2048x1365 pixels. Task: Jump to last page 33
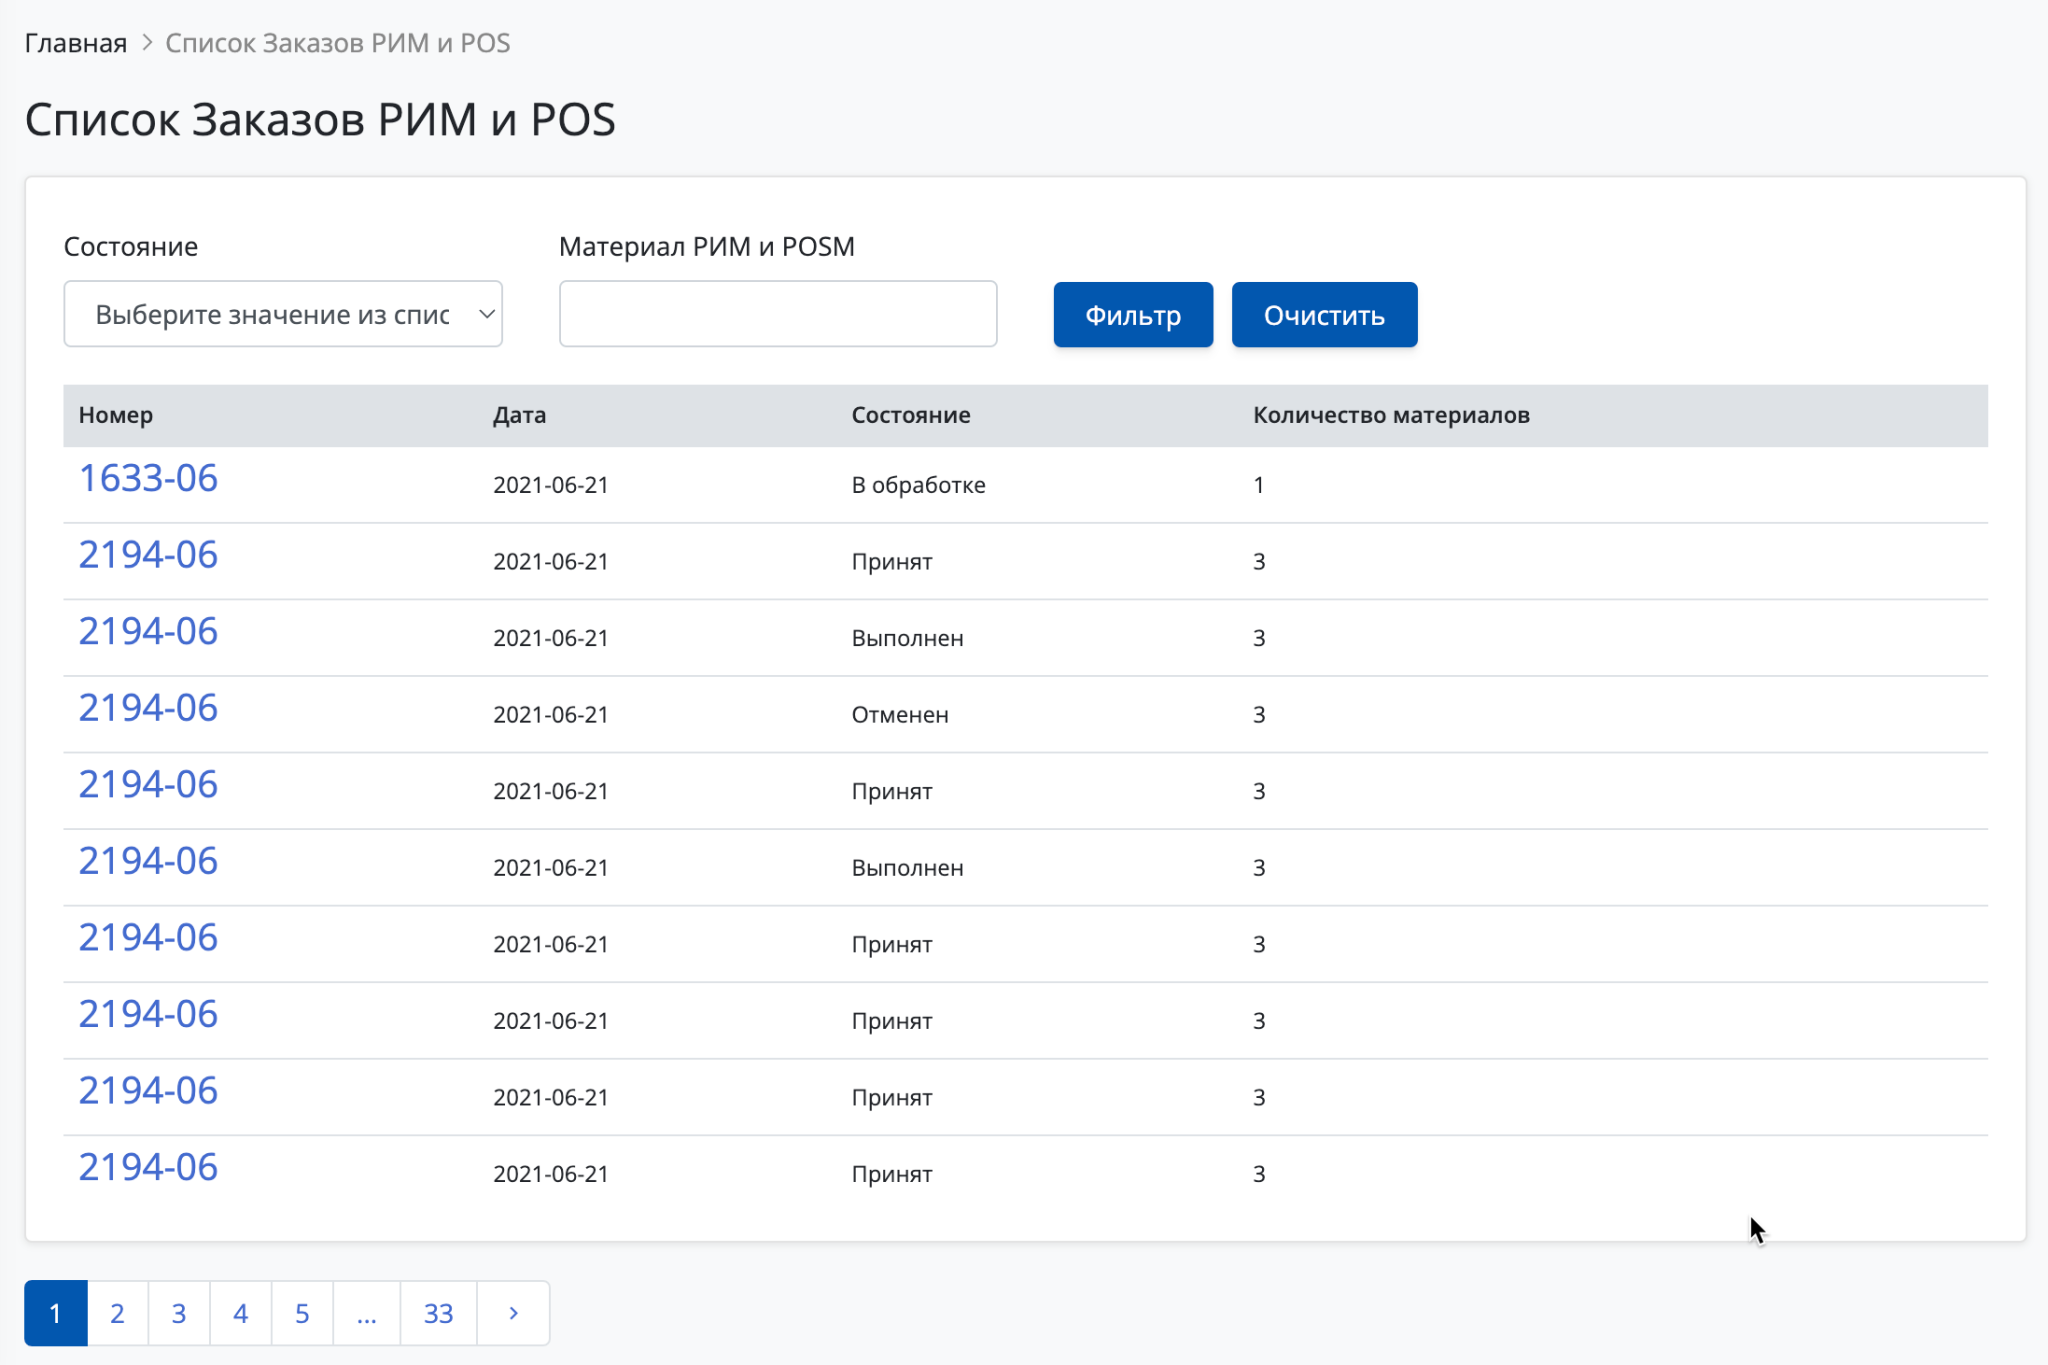(x=438, y=1313)
